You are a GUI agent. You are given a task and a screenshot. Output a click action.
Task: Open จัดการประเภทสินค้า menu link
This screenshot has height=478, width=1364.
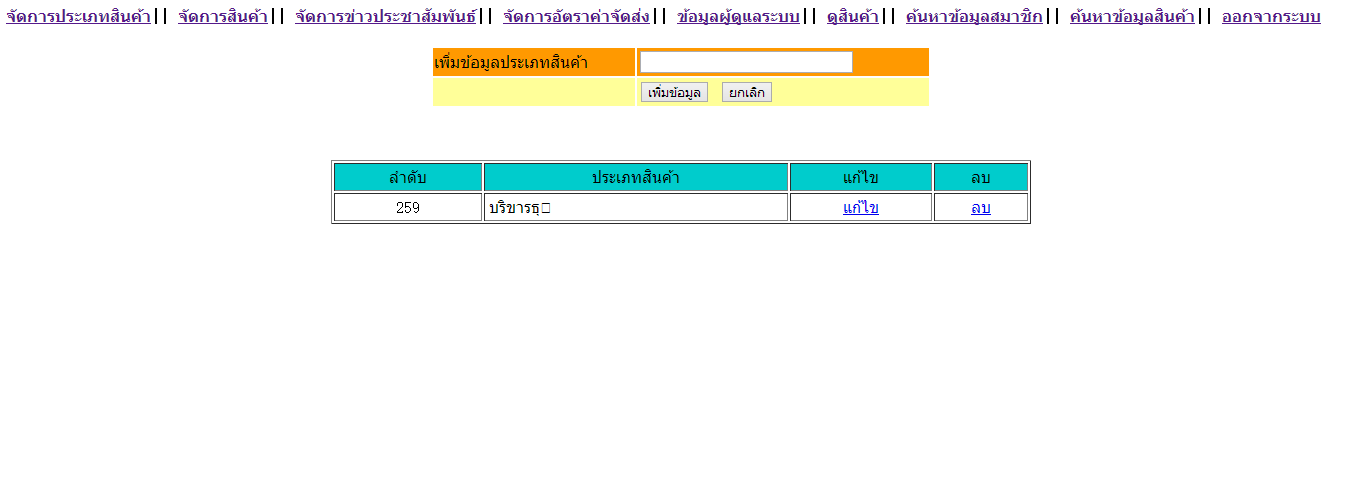click(78, 17)
